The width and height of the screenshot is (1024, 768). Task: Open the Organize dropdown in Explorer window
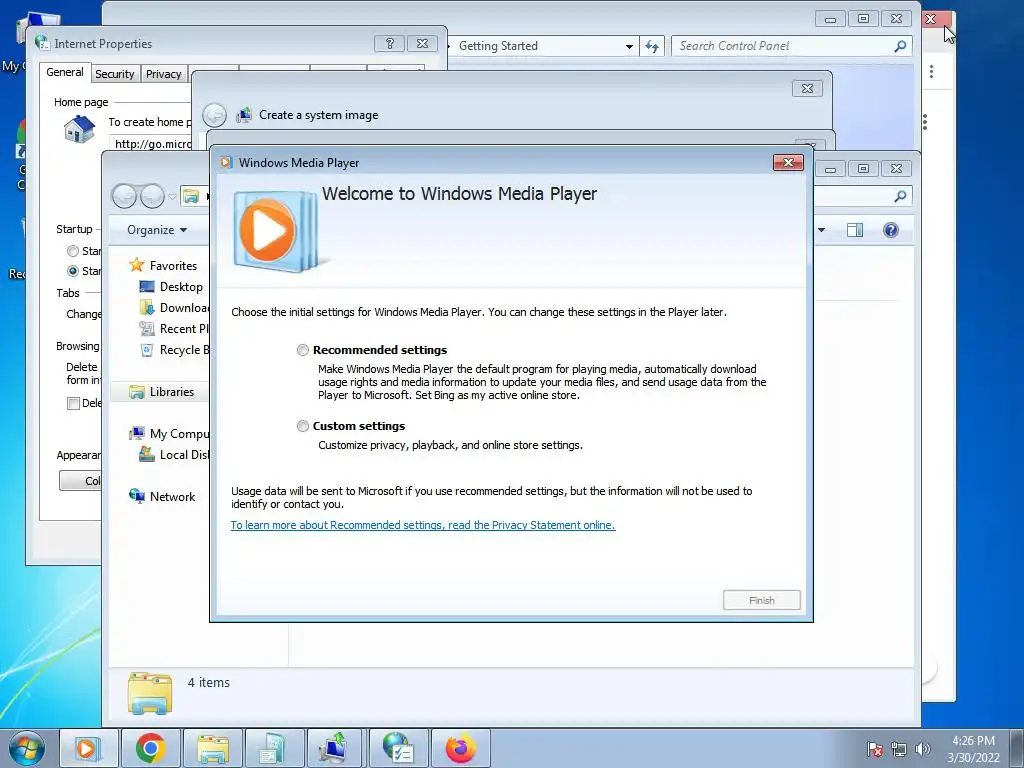(x=157, y=230)
